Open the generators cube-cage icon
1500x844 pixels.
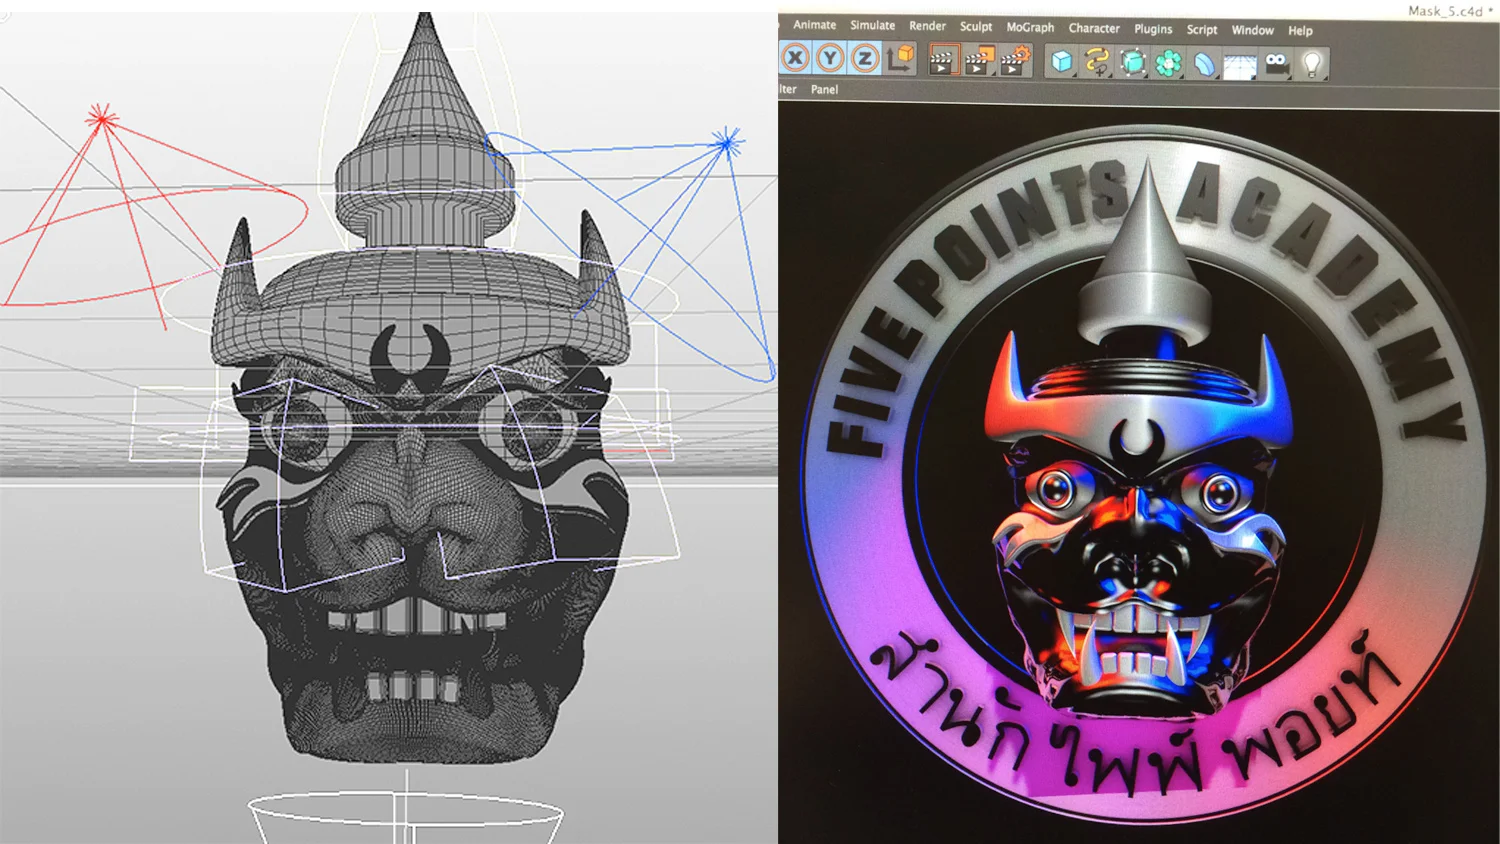(x=1133, y=63)
